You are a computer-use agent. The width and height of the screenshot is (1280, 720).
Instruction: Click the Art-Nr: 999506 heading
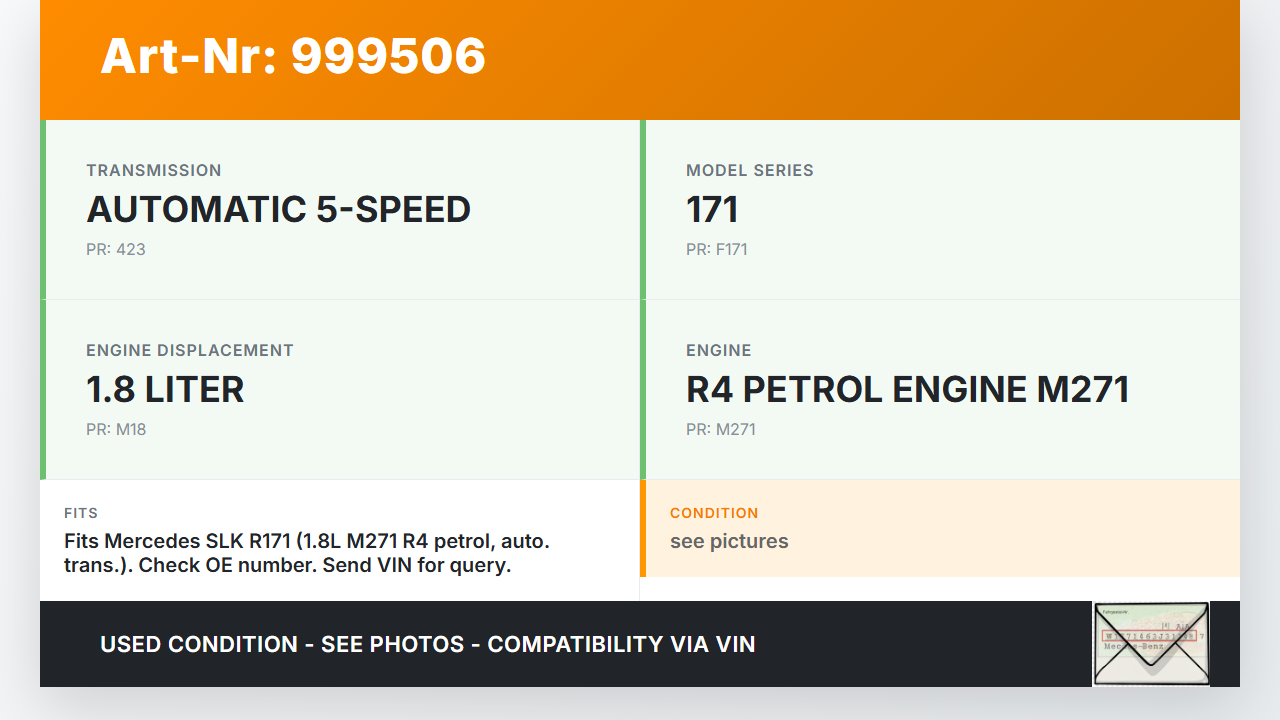293,56
